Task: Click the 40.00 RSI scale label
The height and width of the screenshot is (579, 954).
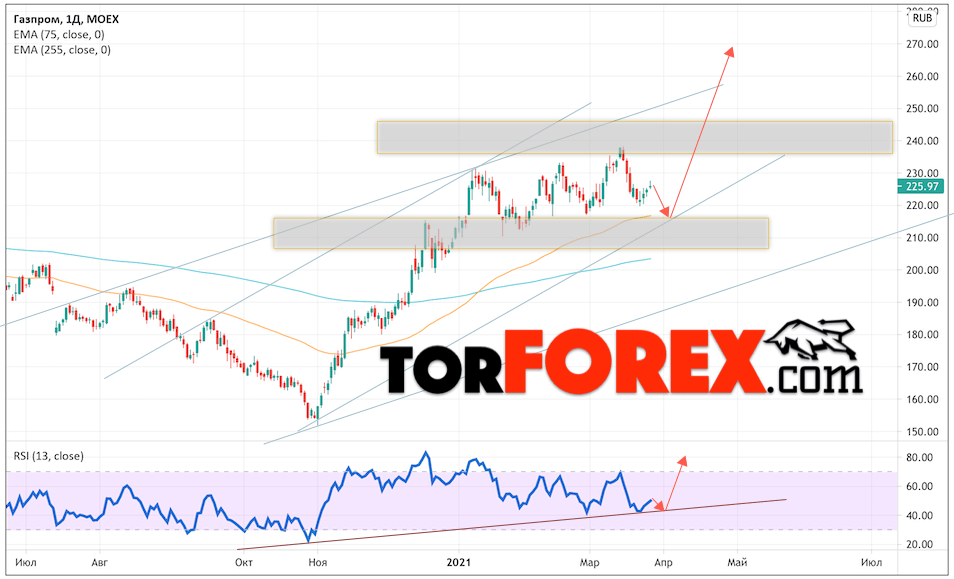Action: (919, 515)
